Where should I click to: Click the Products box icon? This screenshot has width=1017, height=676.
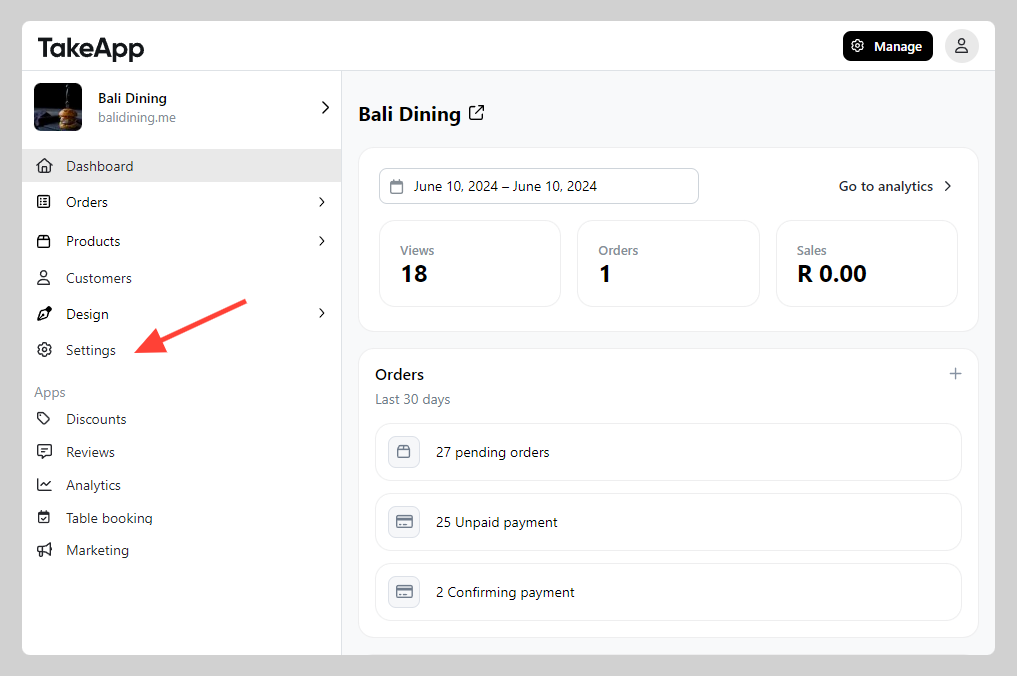click(x=43, y=241)
